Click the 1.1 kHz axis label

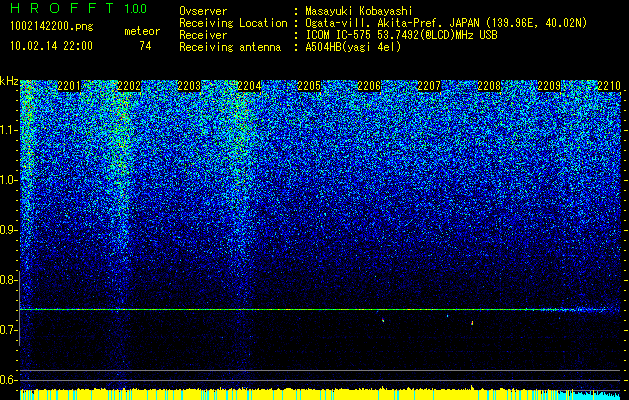9,130
